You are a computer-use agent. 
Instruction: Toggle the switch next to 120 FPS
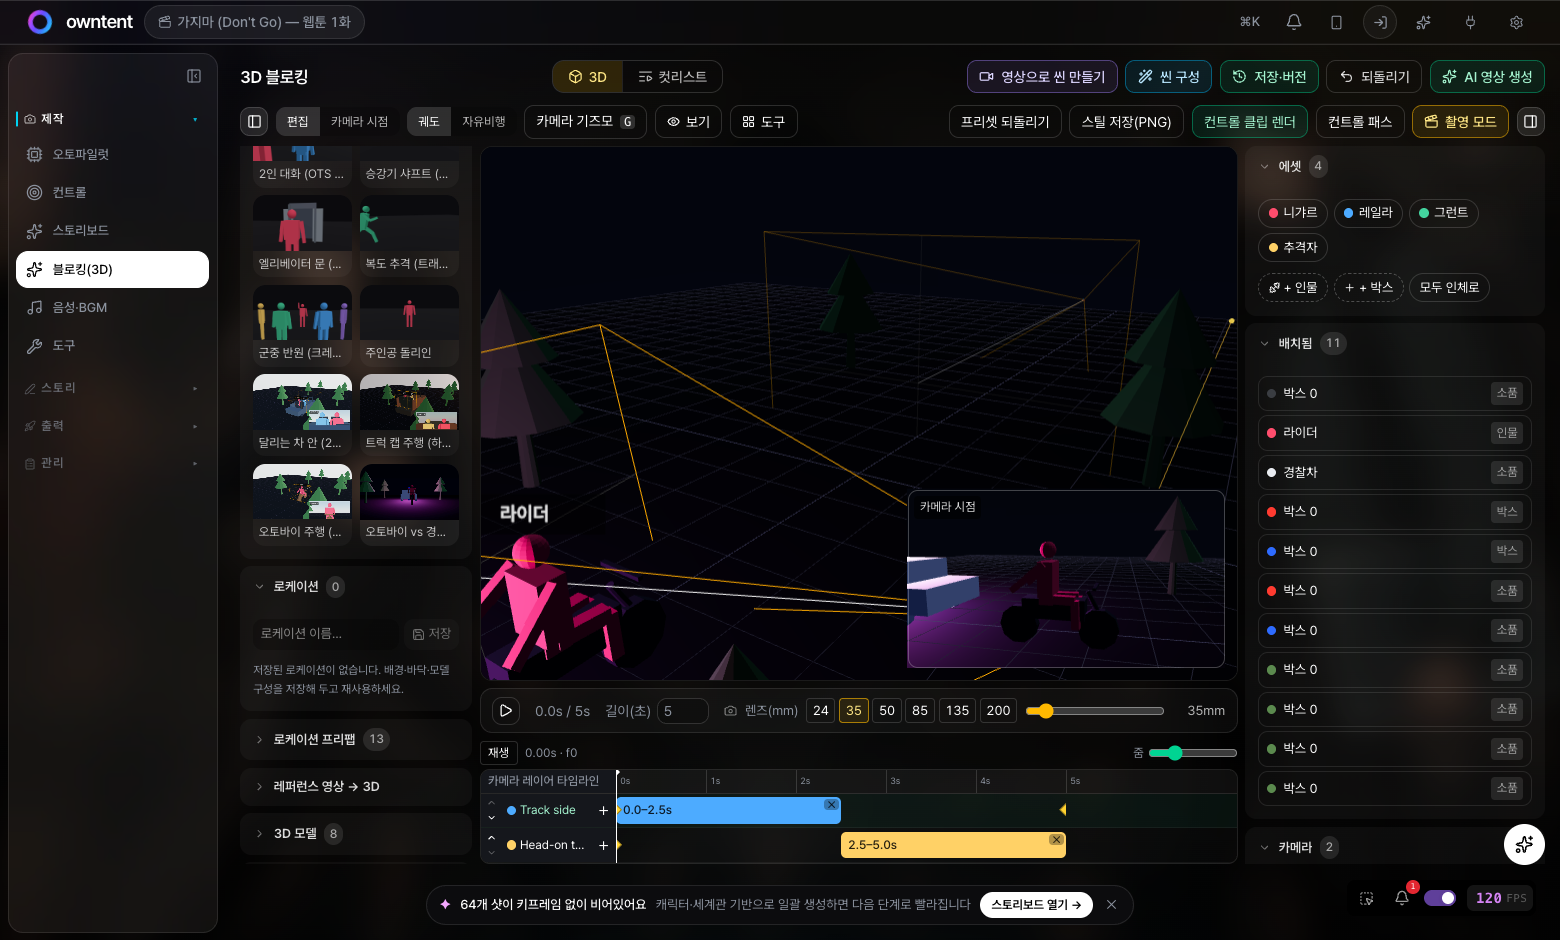coord(1440,898)
